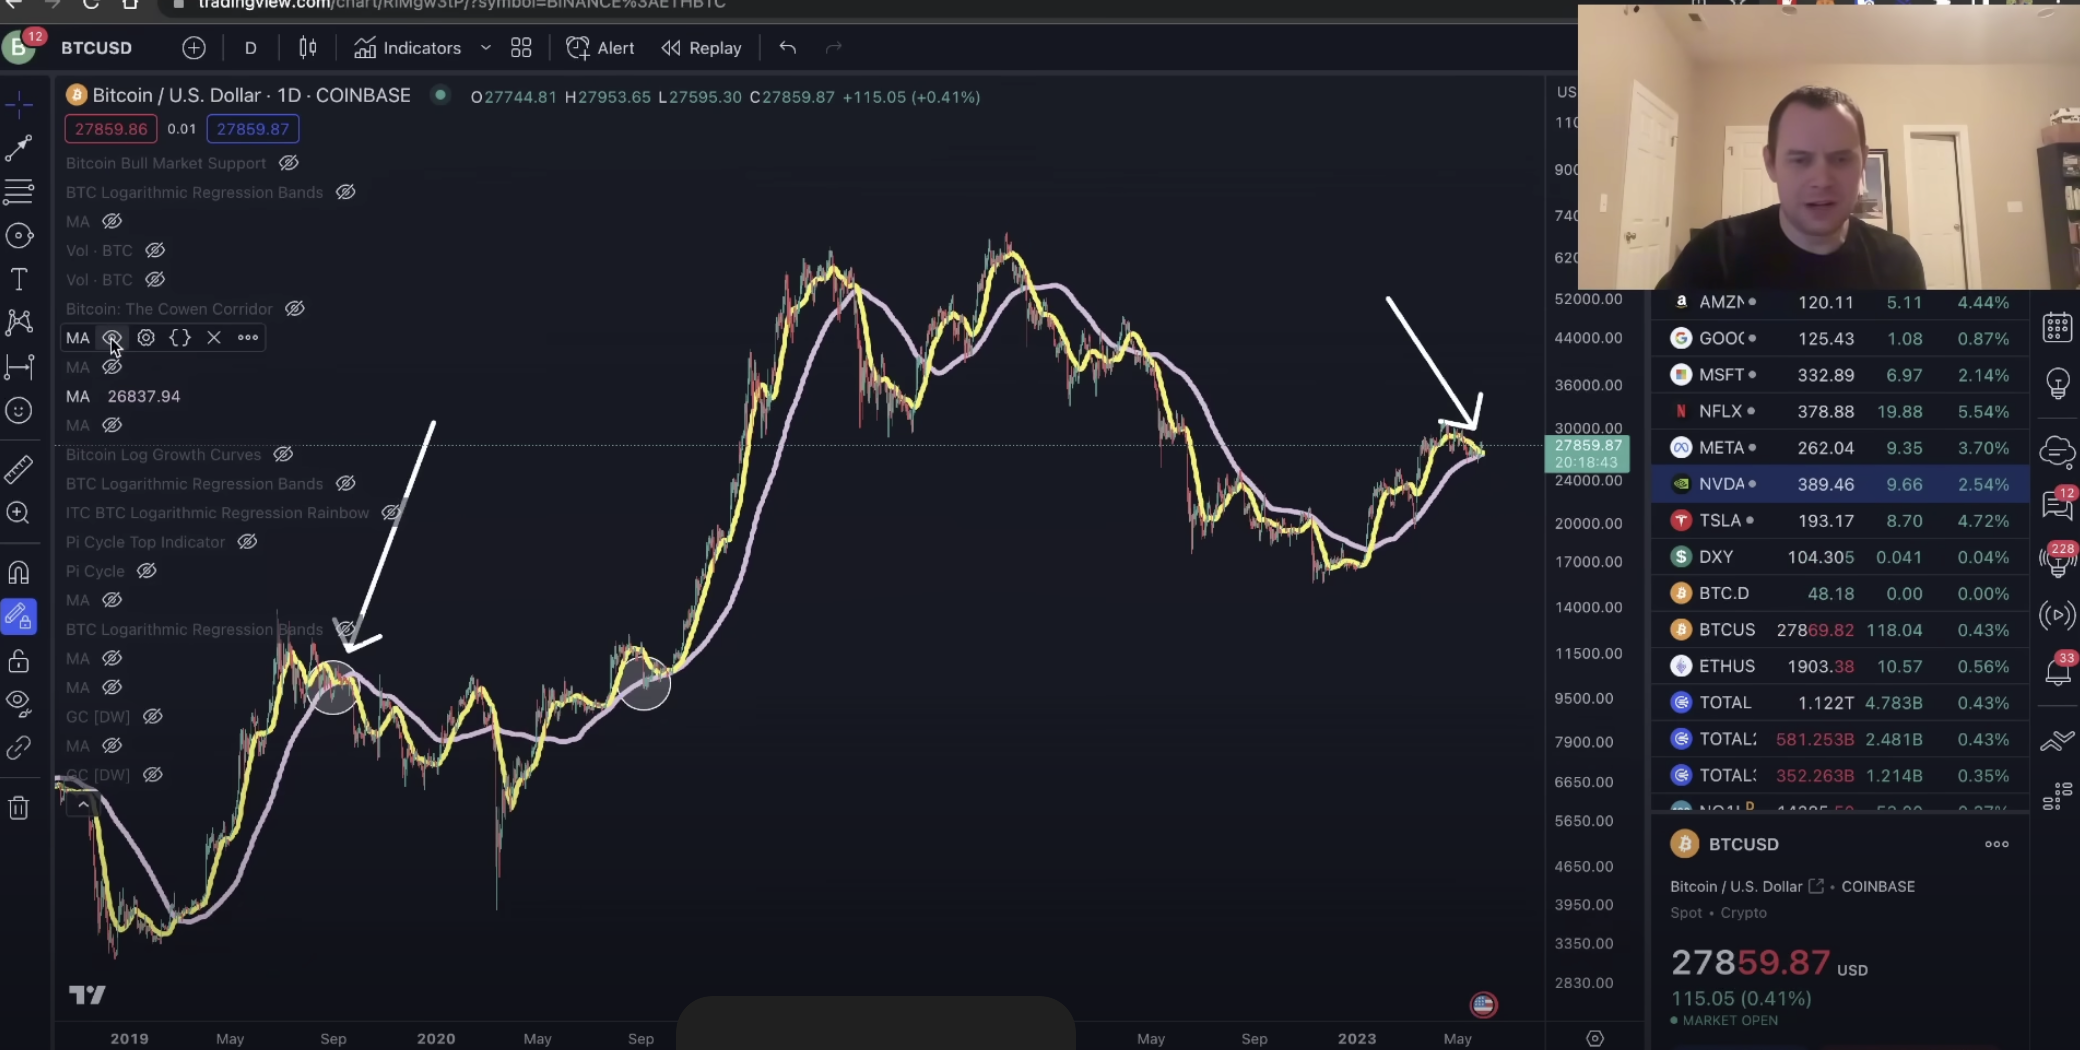The image size is (2080, 1050).
Task: Click the Alert button
Action: [601, 48]
